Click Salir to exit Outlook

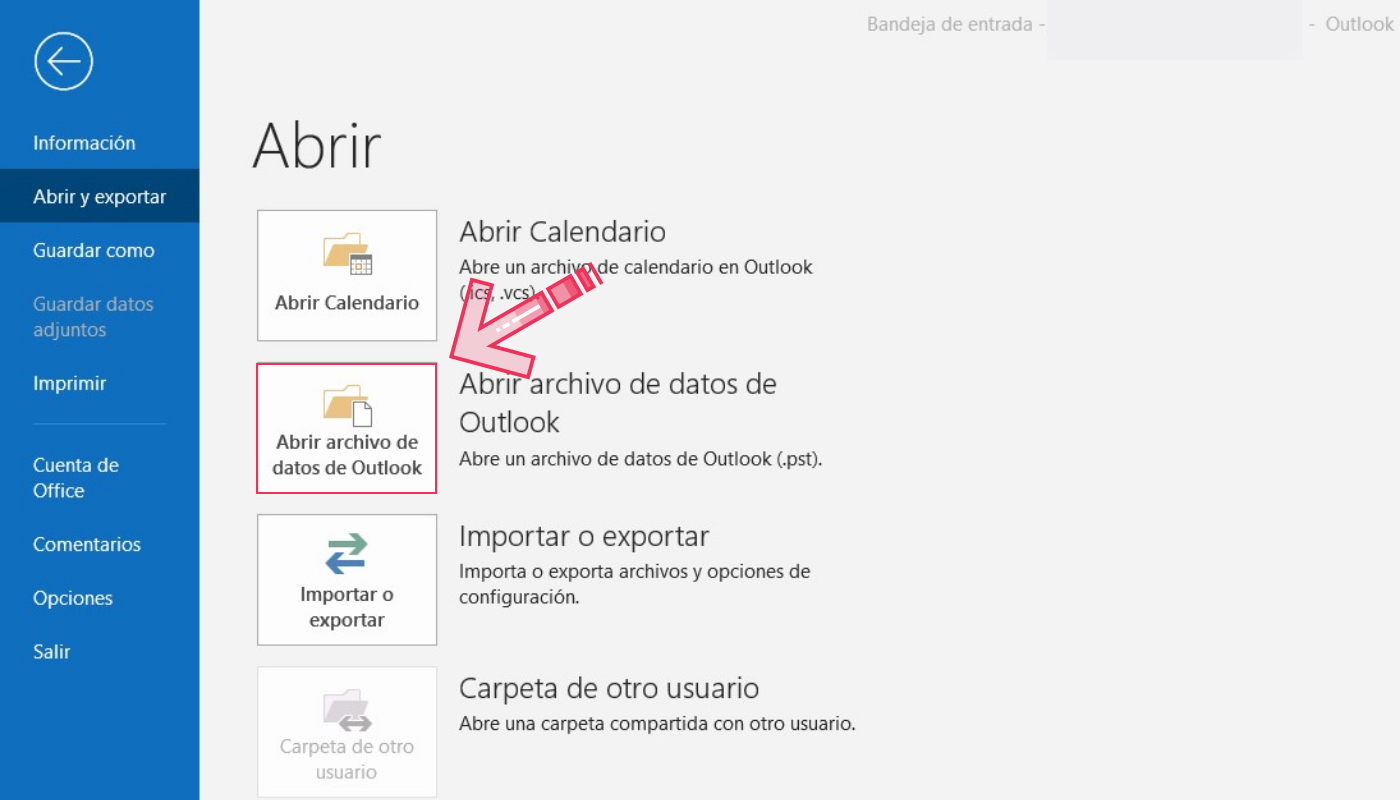52,652
